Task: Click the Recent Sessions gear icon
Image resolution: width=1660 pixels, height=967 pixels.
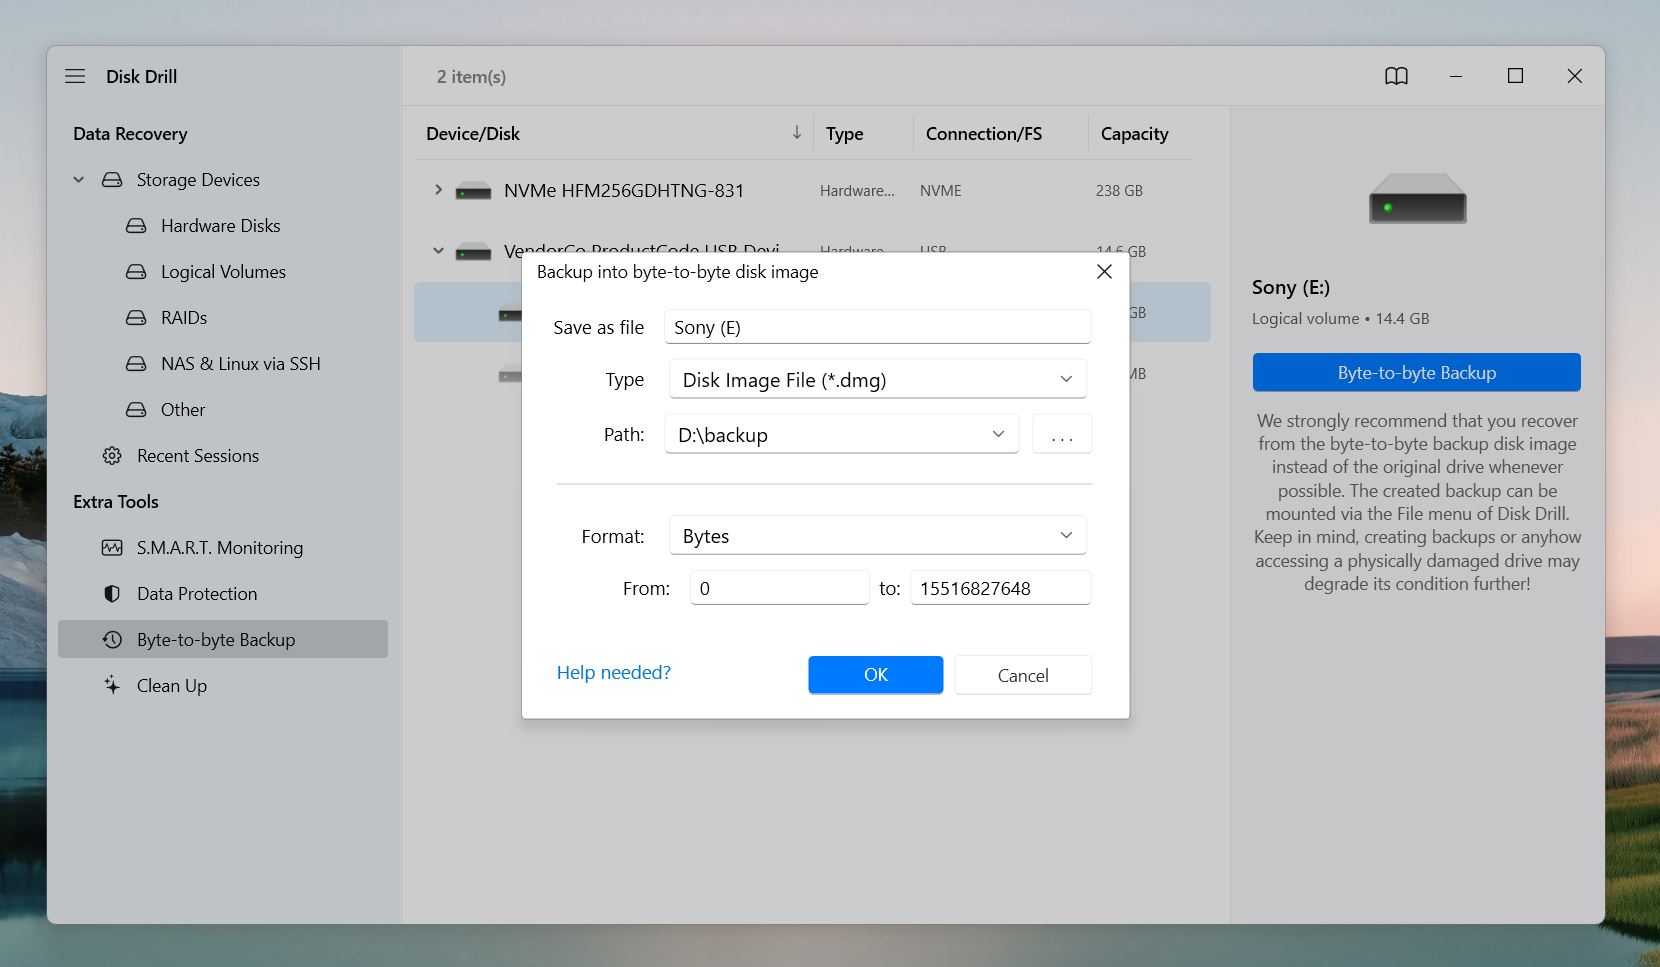Action: coord(112,456)
